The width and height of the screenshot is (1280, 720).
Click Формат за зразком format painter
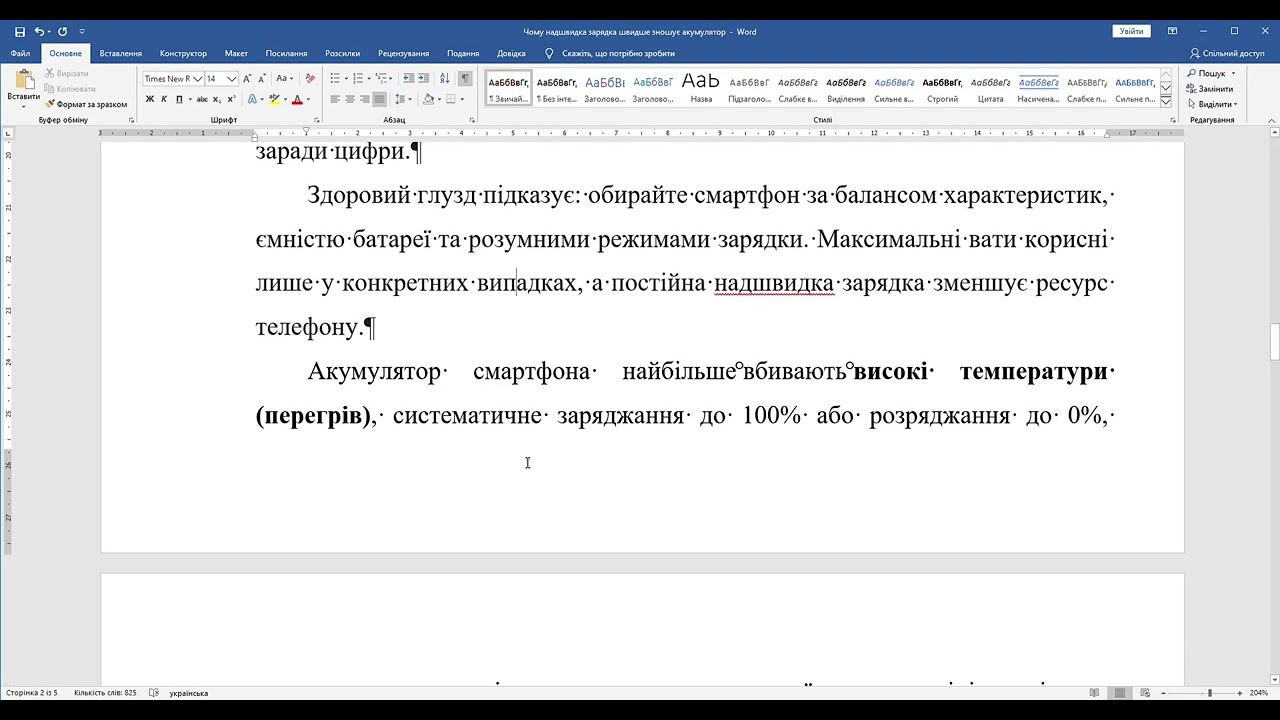click(x=86, y=104)
